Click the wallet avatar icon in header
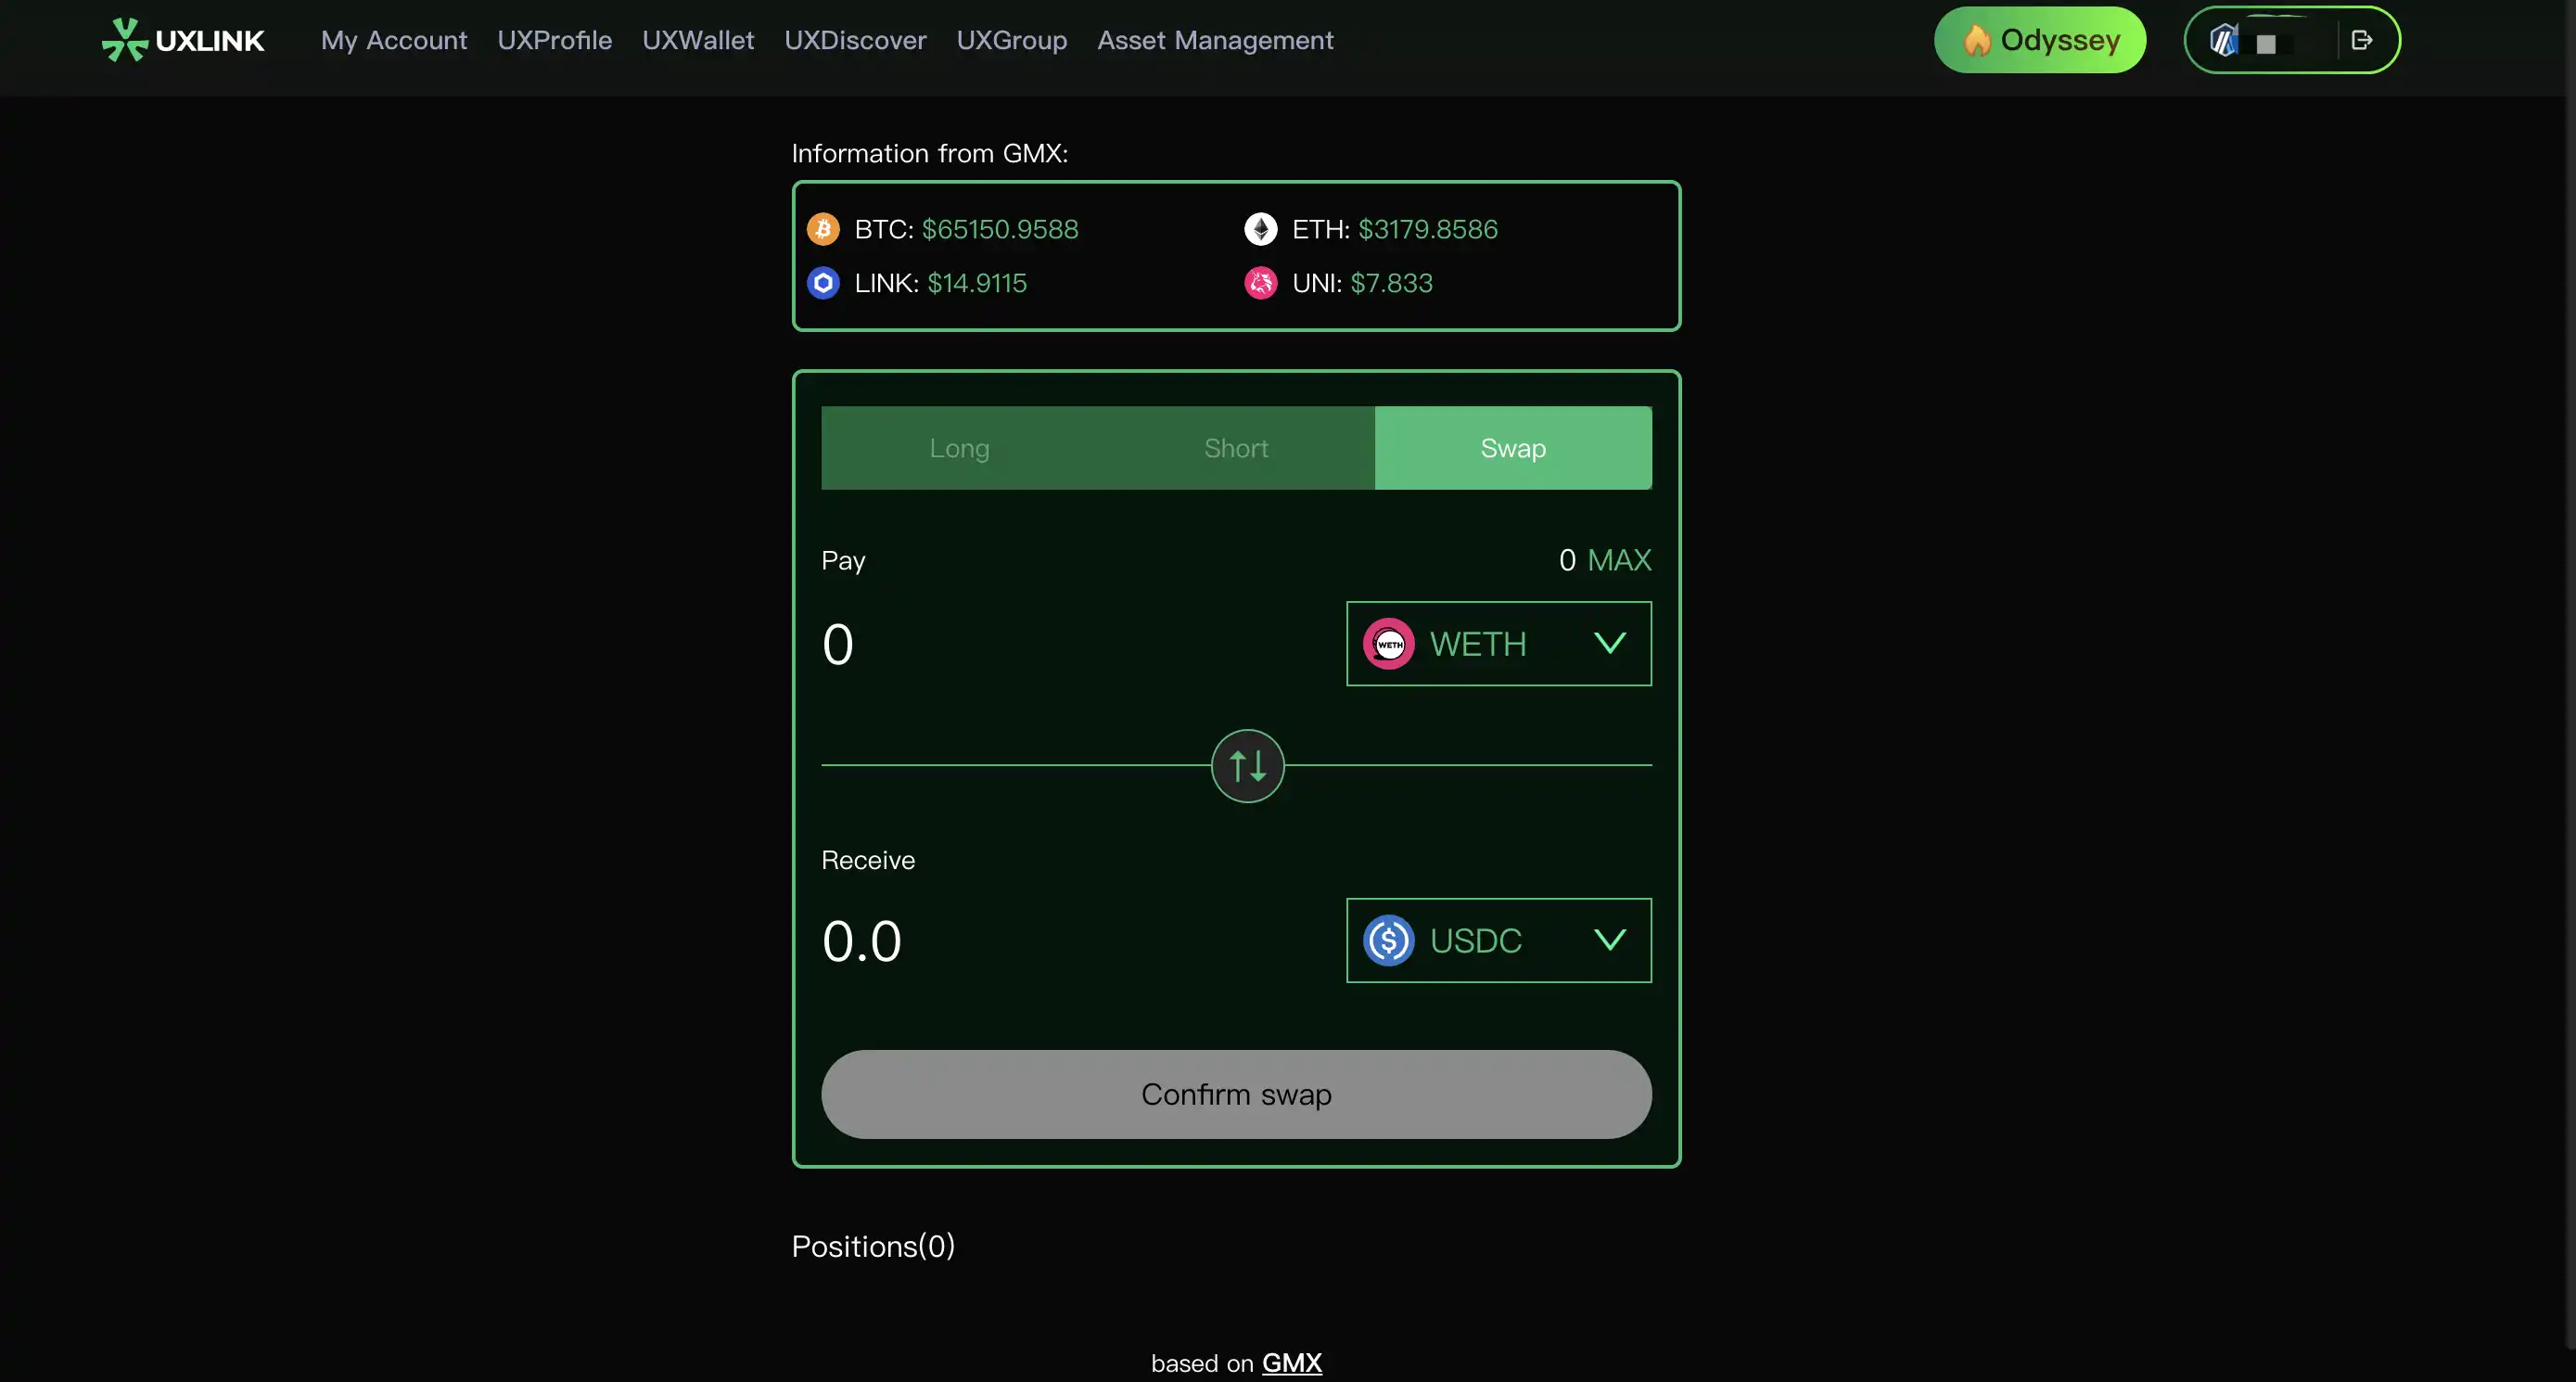This screenshot has width=2576, height=1382. click(2223, 41)
